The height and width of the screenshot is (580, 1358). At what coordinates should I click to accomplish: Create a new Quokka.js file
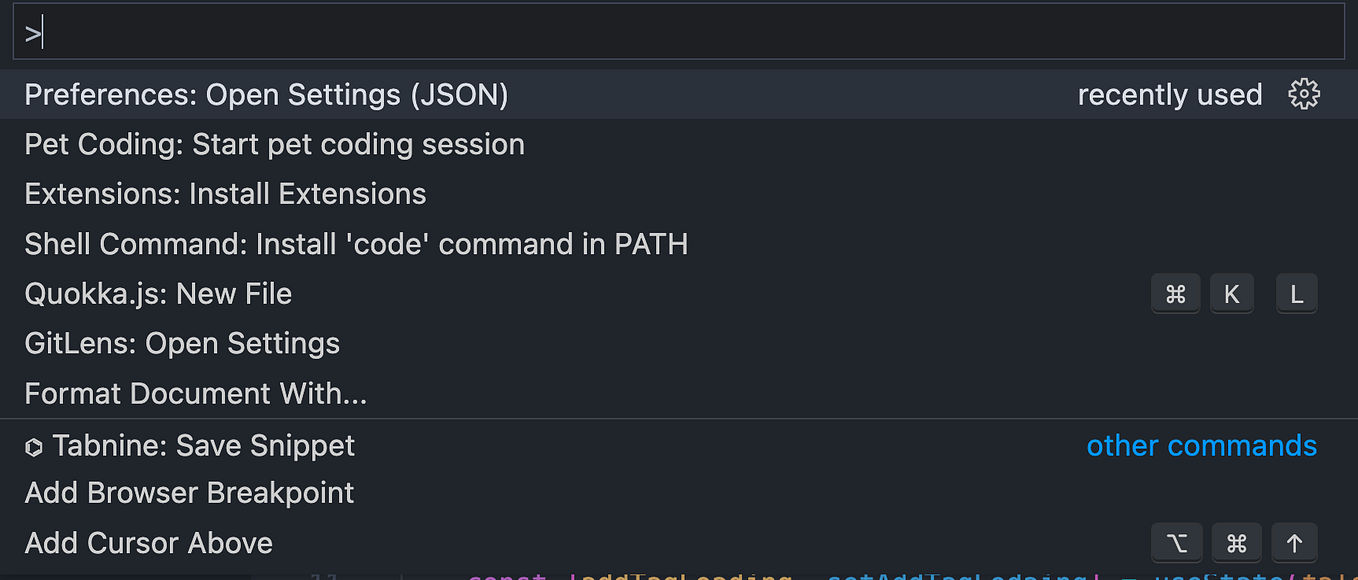tap(158, 293)
